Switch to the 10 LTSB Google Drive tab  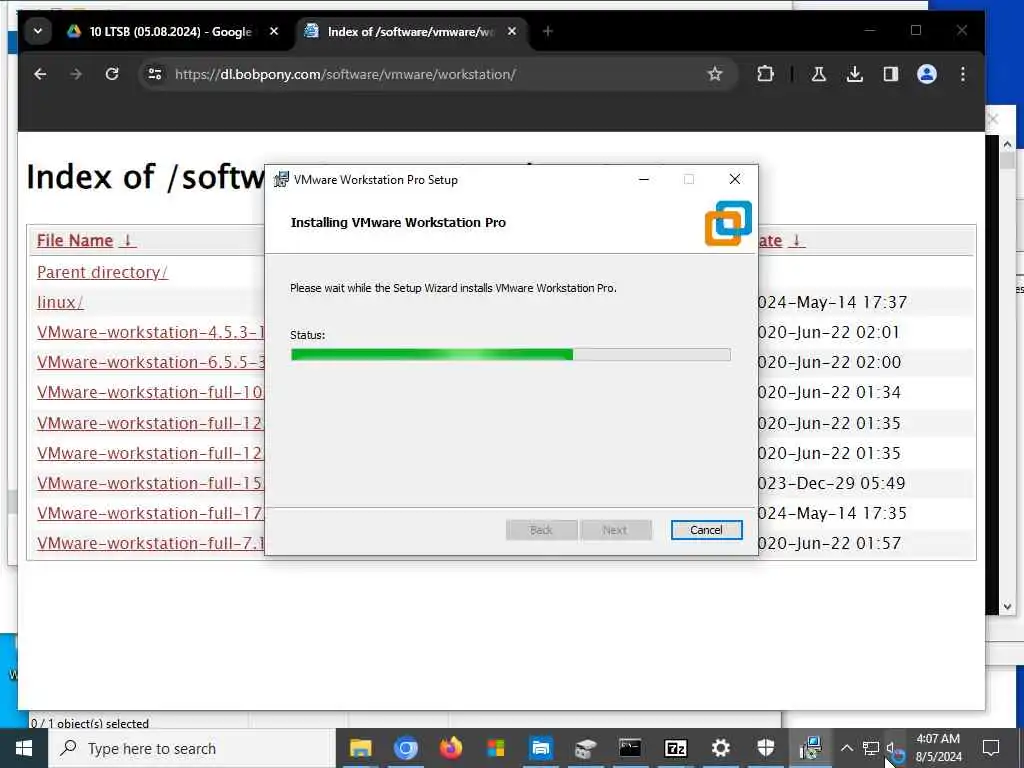[x=170, y=31]
